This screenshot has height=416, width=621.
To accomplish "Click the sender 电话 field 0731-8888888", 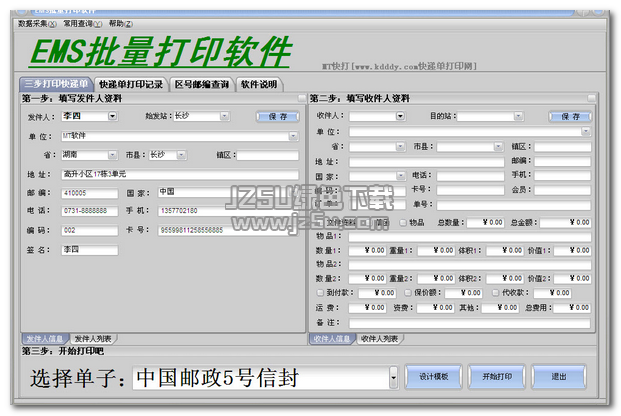I will 90,211.
